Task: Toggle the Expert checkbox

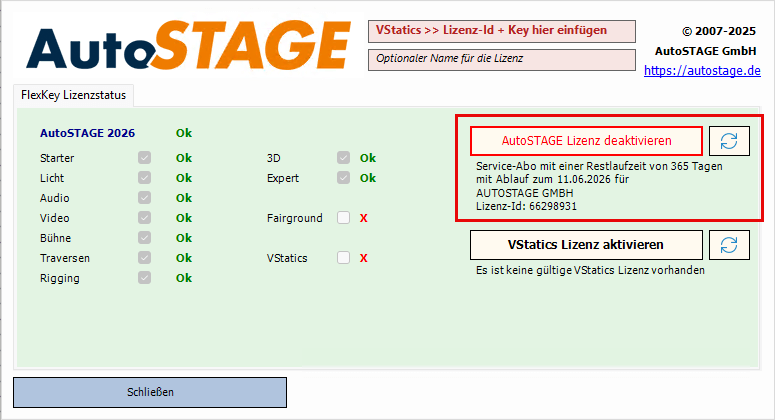Action: (x=344, y=177)
